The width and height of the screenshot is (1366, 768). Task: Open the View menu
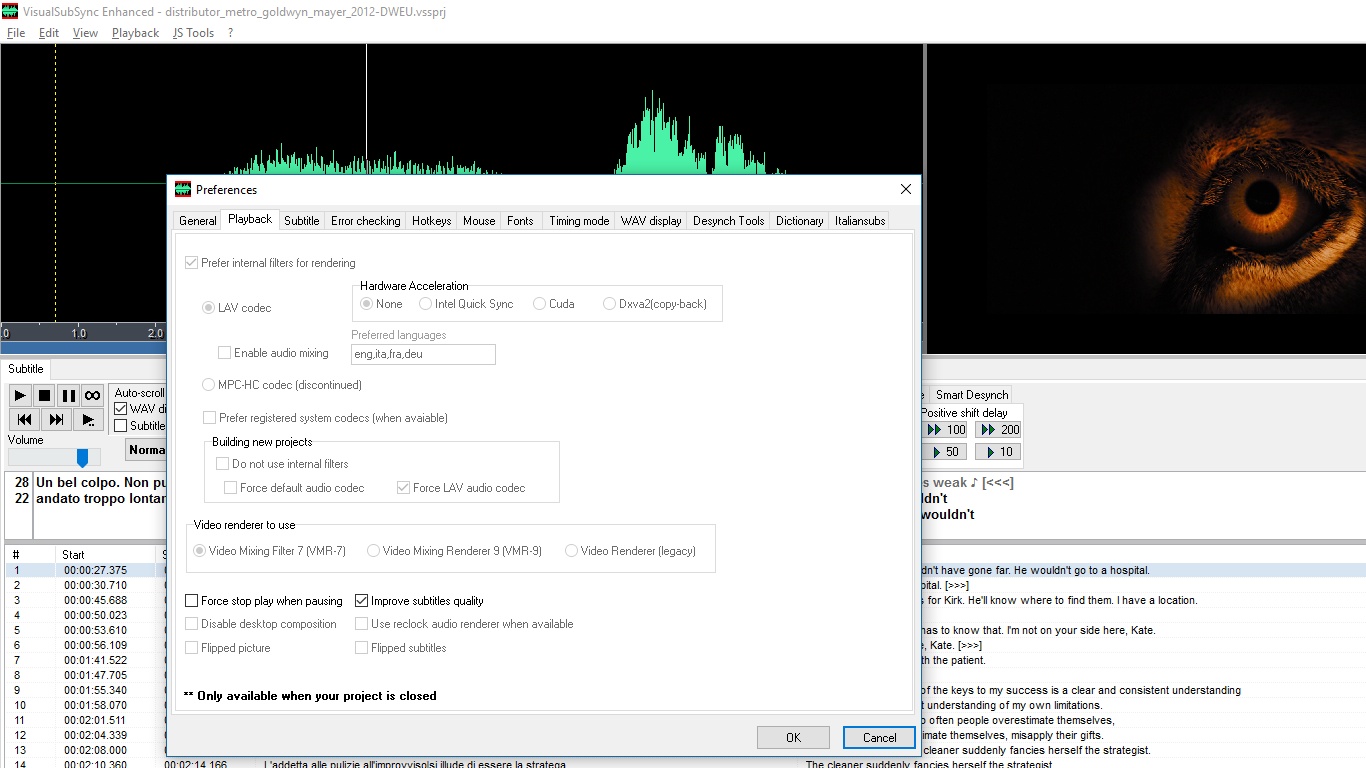85,33
